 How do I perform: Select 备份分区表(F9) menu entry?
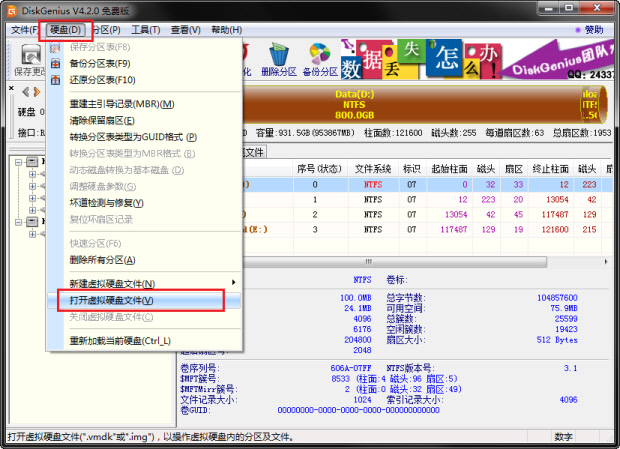[x=144, y=63]
